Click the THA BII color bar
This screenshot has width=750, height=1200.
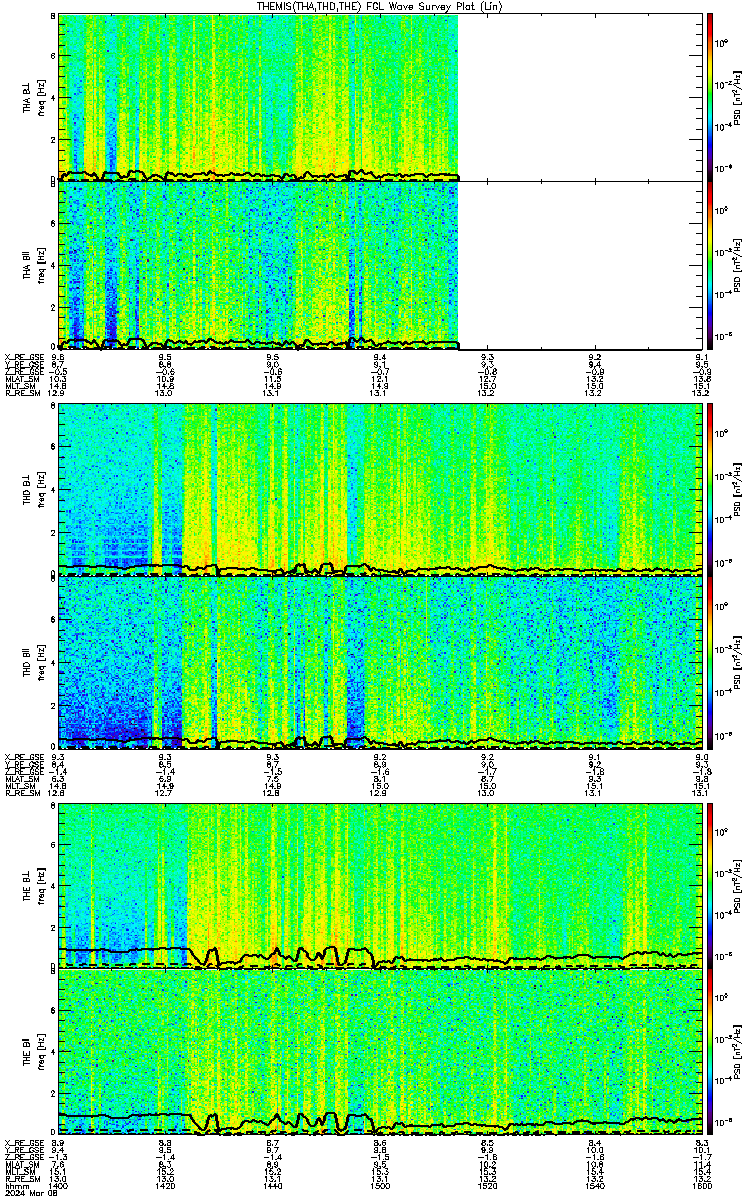710,264
